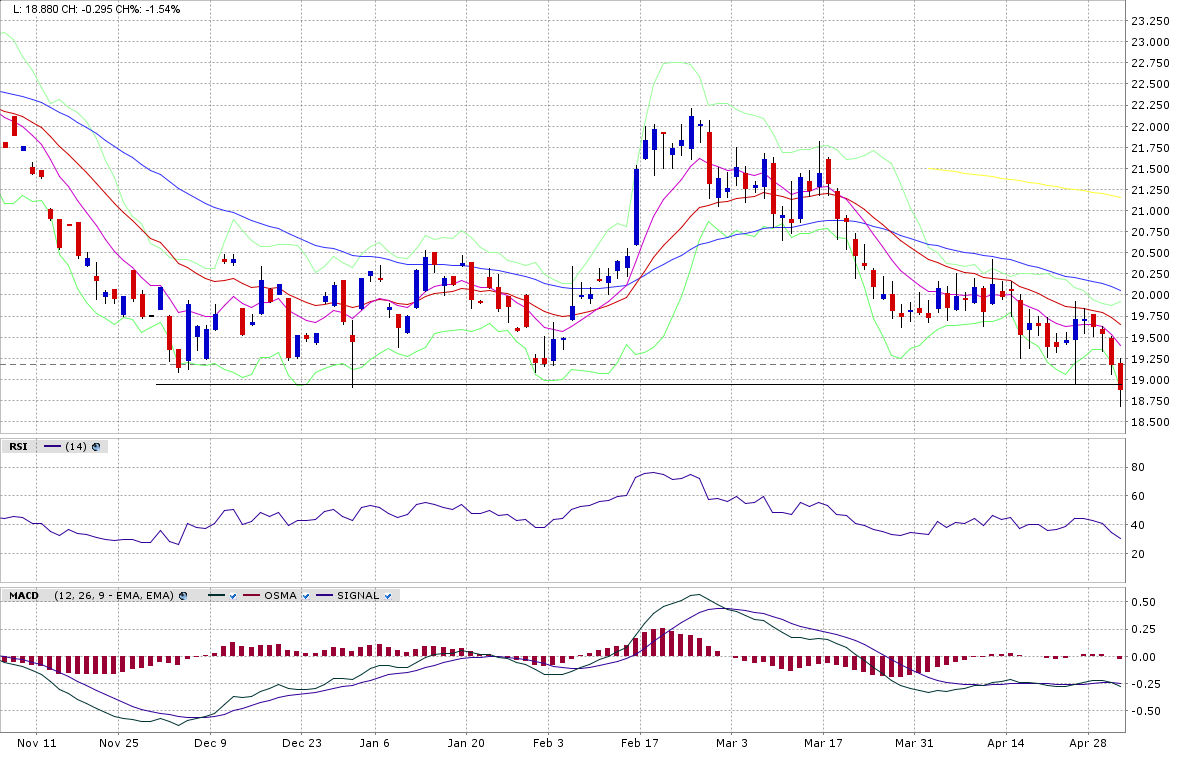Viewport: 1178px width, 757px height.
Task: Open RSI indicator settings globe icon
Action: click(x=97, y=446)
